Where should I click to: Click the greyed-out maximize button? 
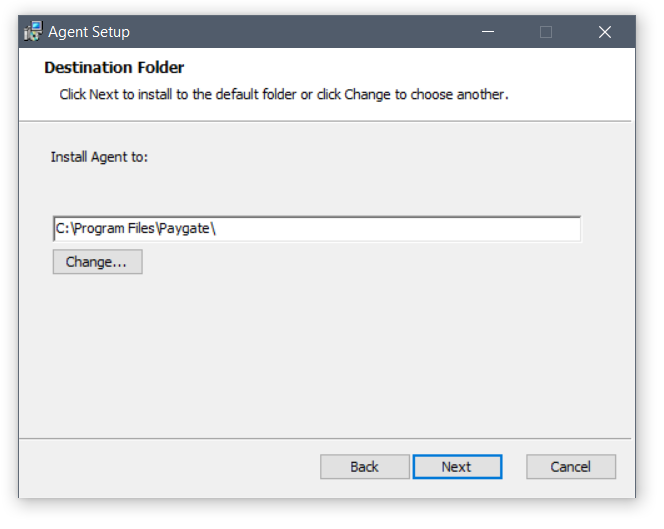point(546,32)
